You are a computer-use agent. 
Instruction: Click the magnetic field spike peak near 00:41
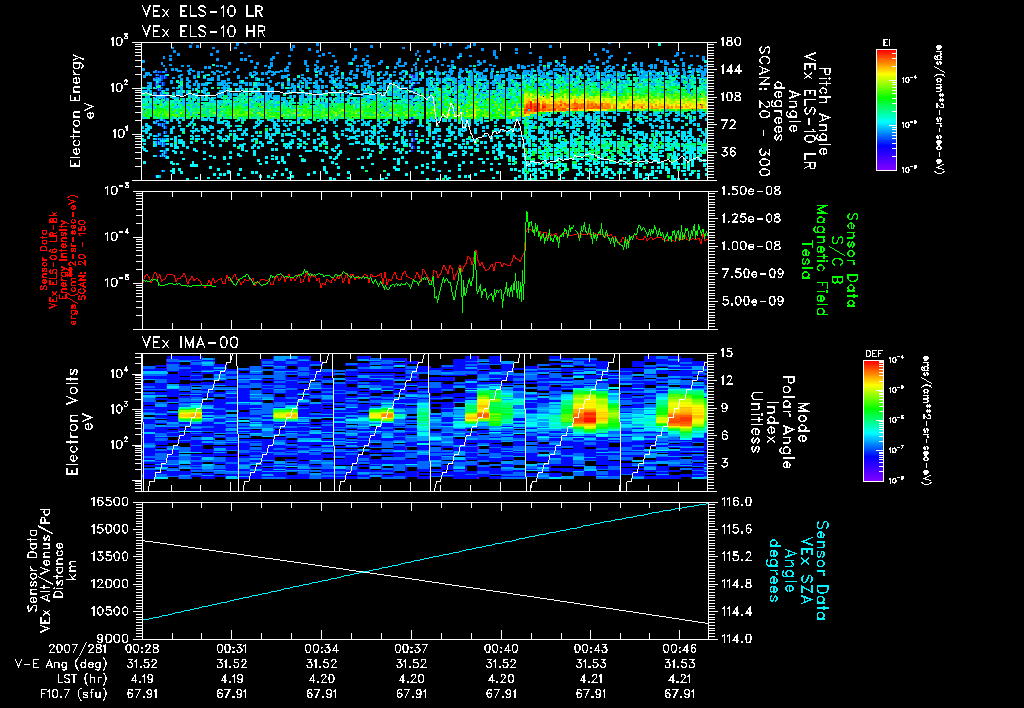[x=526, y=212]
